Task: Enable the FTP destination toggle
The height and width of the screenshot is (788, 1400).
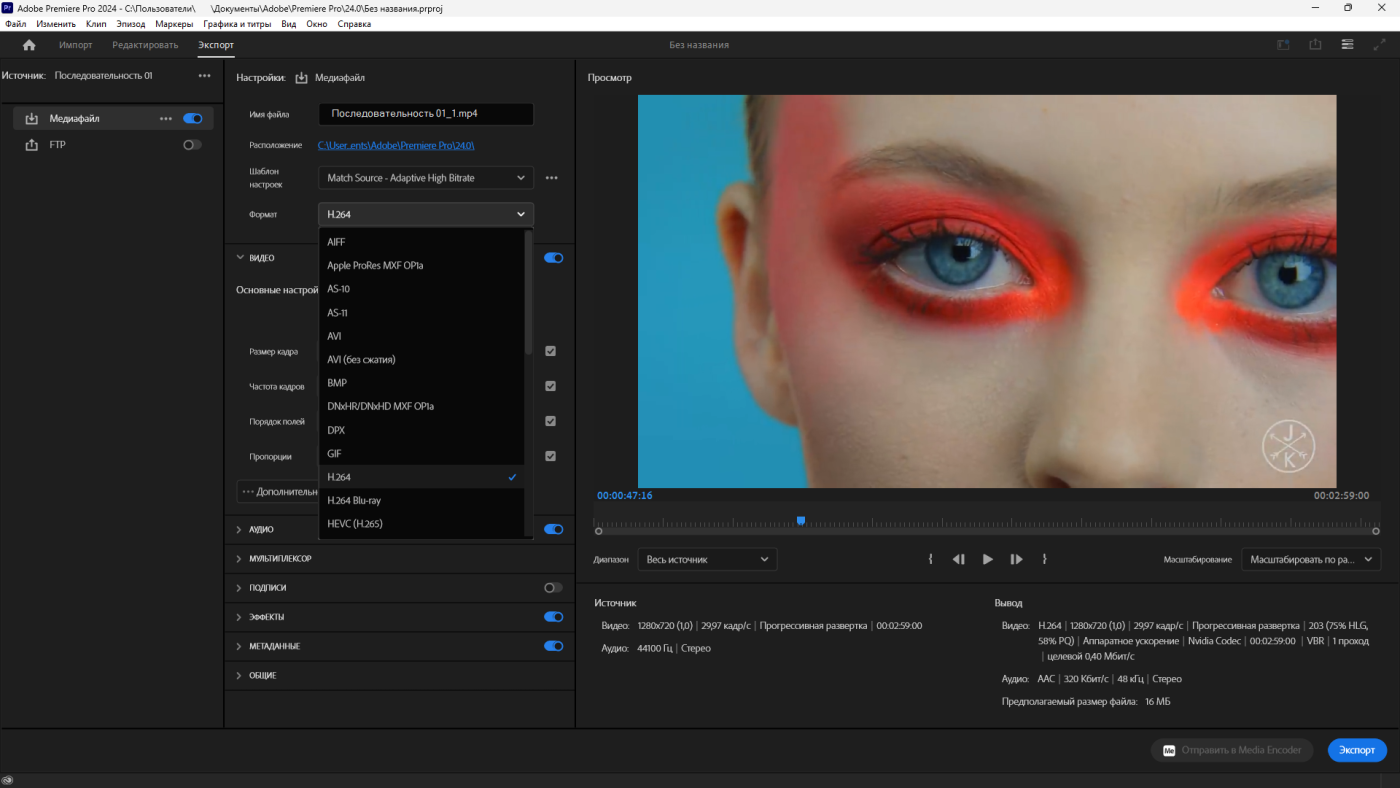Action: 192,145
